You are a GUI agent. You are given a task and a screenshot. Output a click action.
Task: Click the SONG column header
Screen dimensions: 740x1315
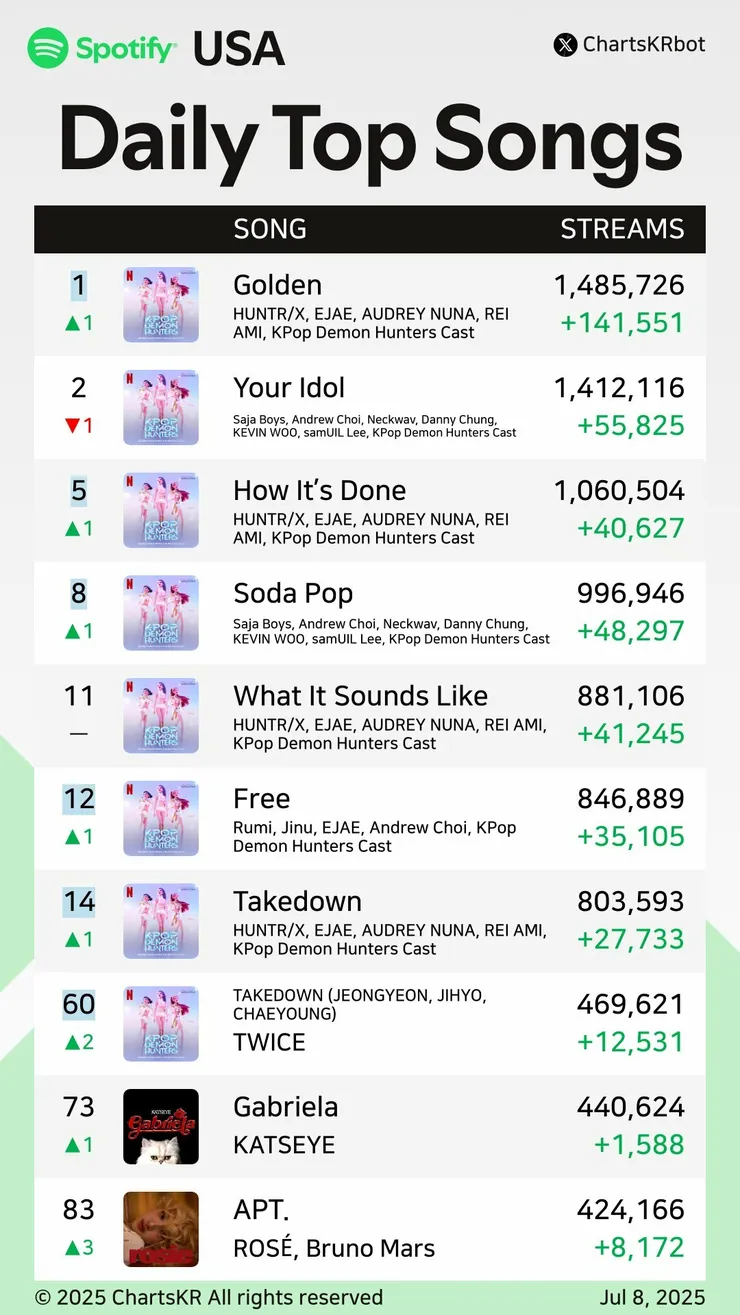click(270, 229)
